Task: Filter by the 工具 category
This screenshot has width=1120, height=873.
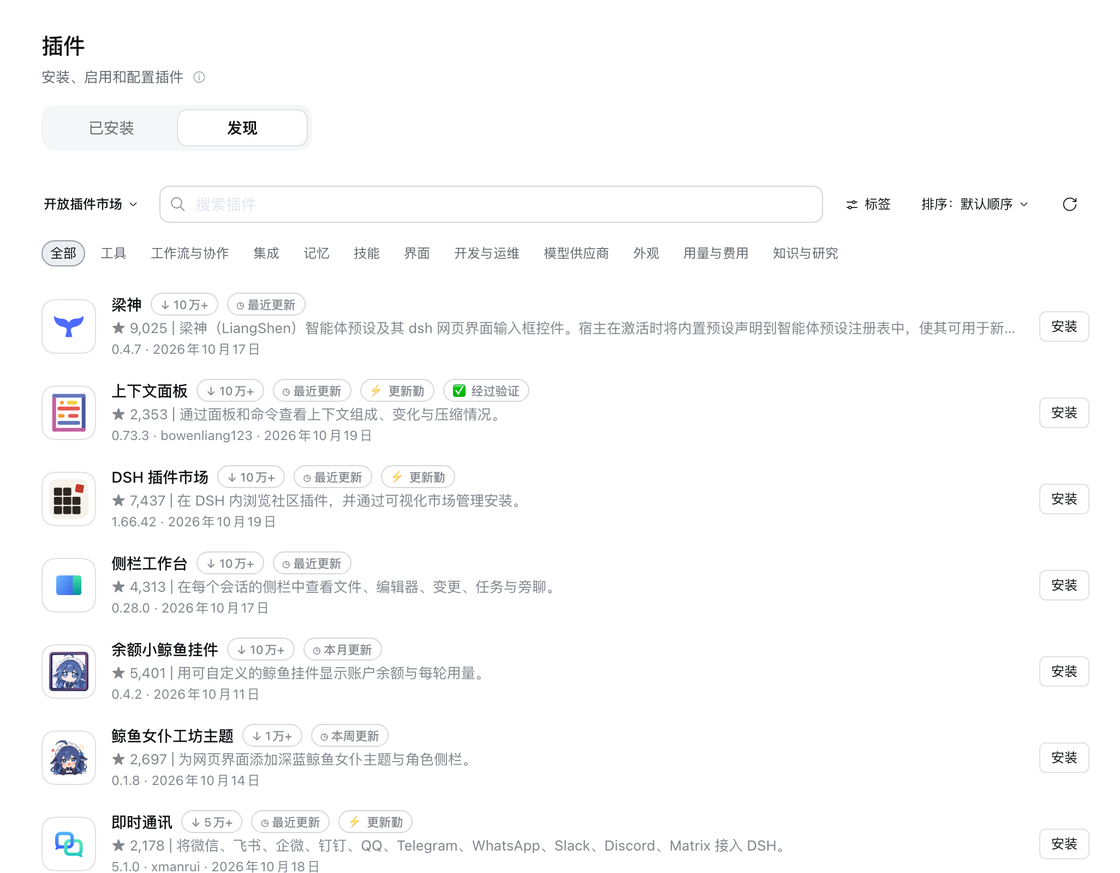Action: 114,253
